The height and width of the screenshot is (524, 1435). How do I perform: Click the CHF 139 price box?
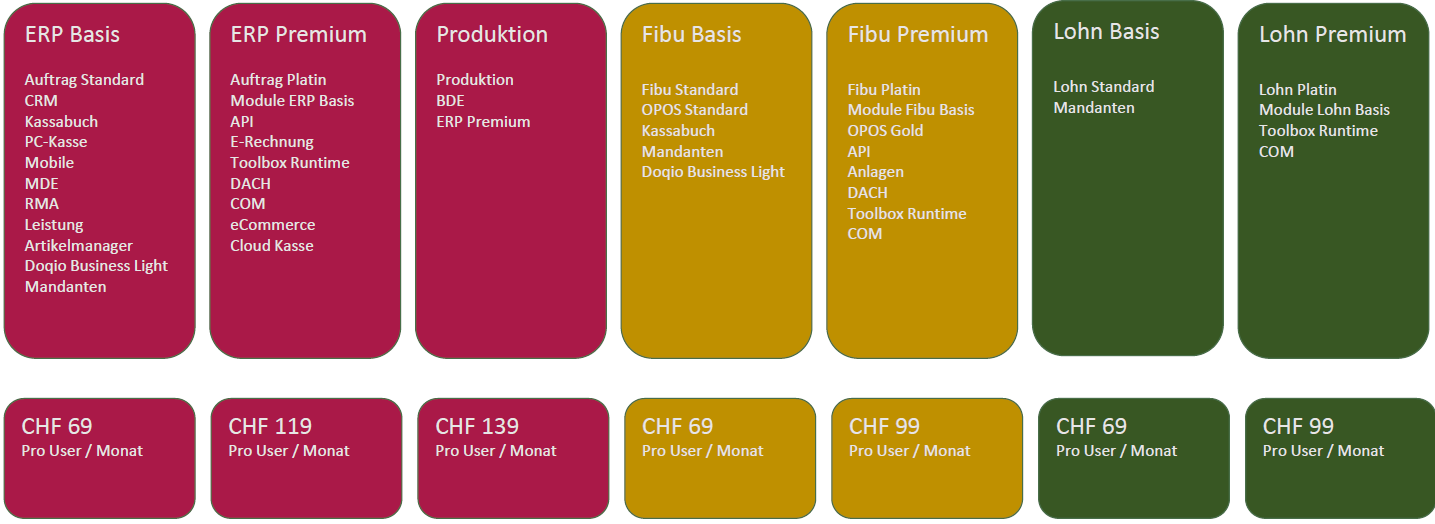(512, 457)
